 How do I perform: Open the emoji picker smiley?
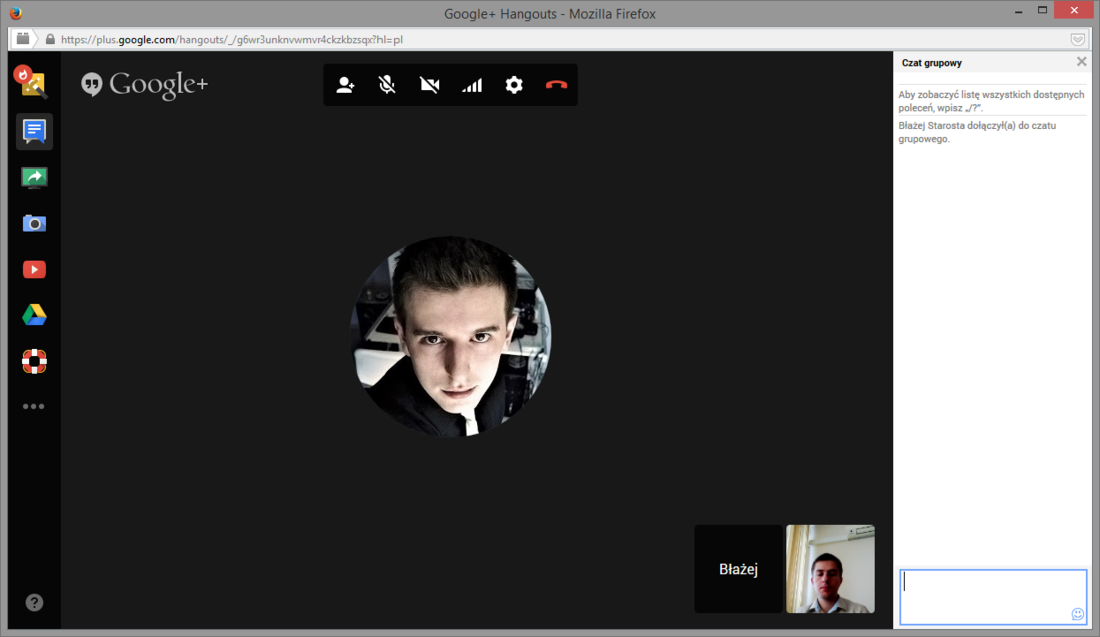coord(1078,615)
